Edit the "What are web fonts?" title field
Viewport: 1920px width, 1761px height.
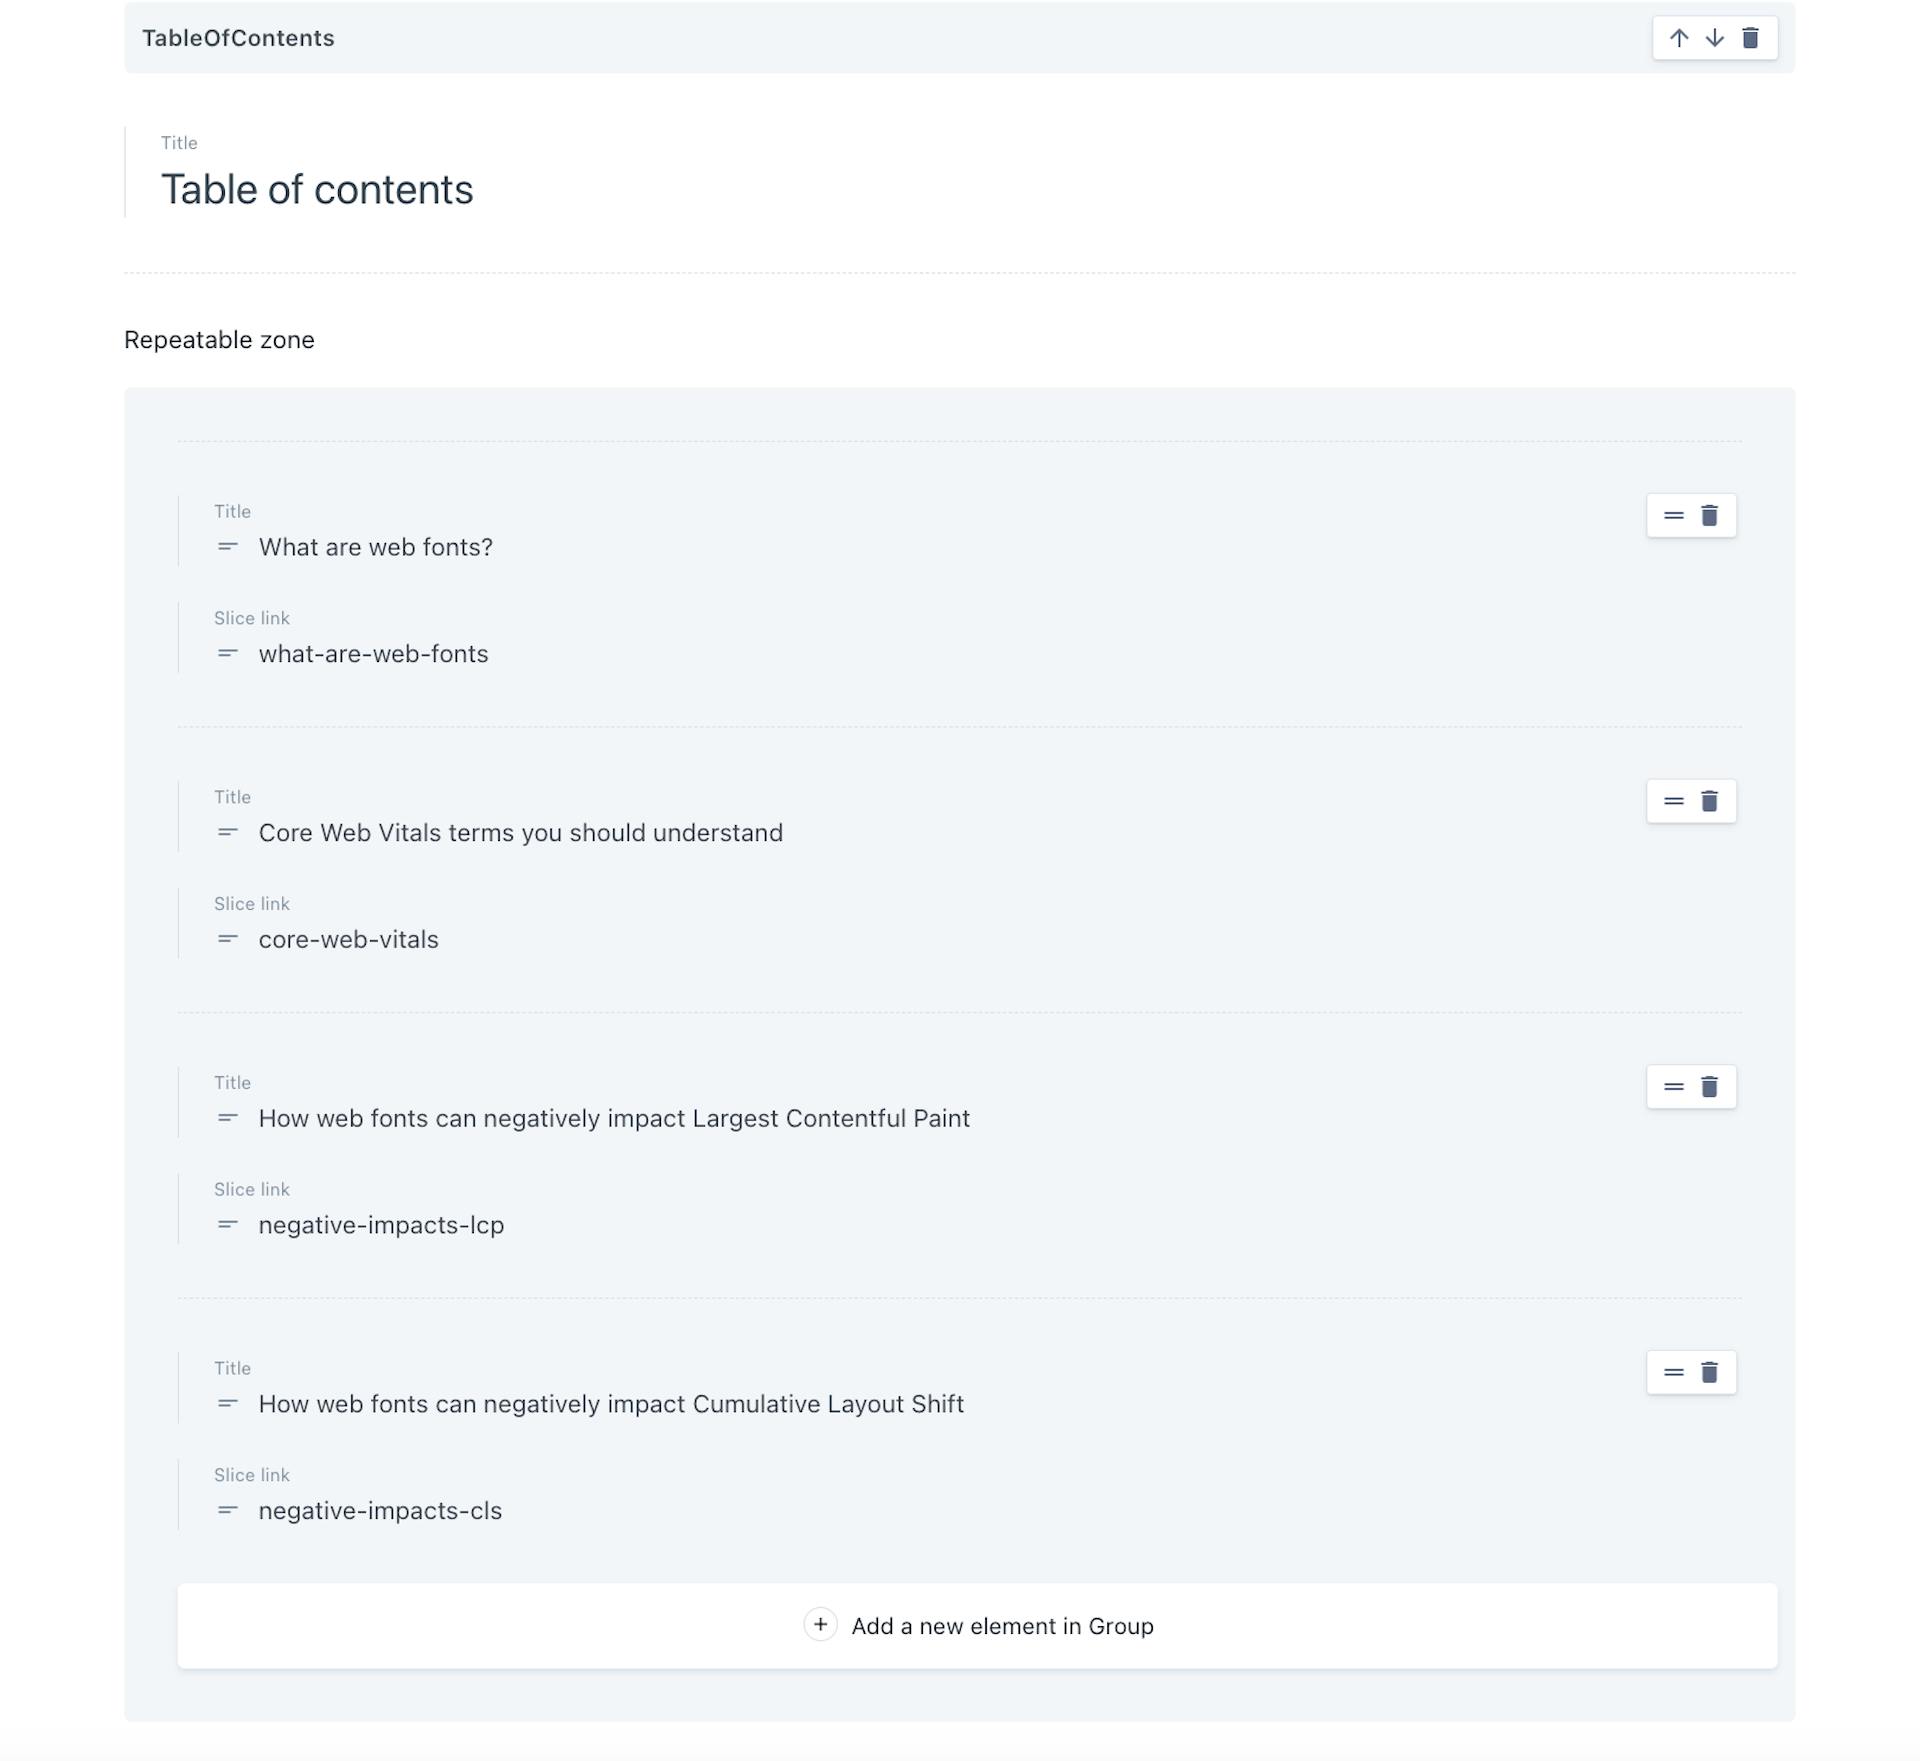[x=375, y=547]
